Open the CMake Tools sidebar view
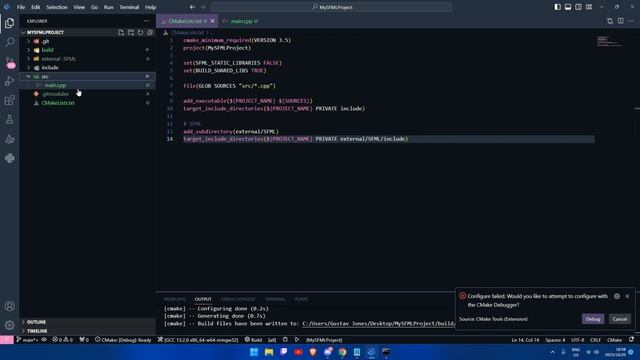This screenshot has width=640, height=360. click(10, 139)
